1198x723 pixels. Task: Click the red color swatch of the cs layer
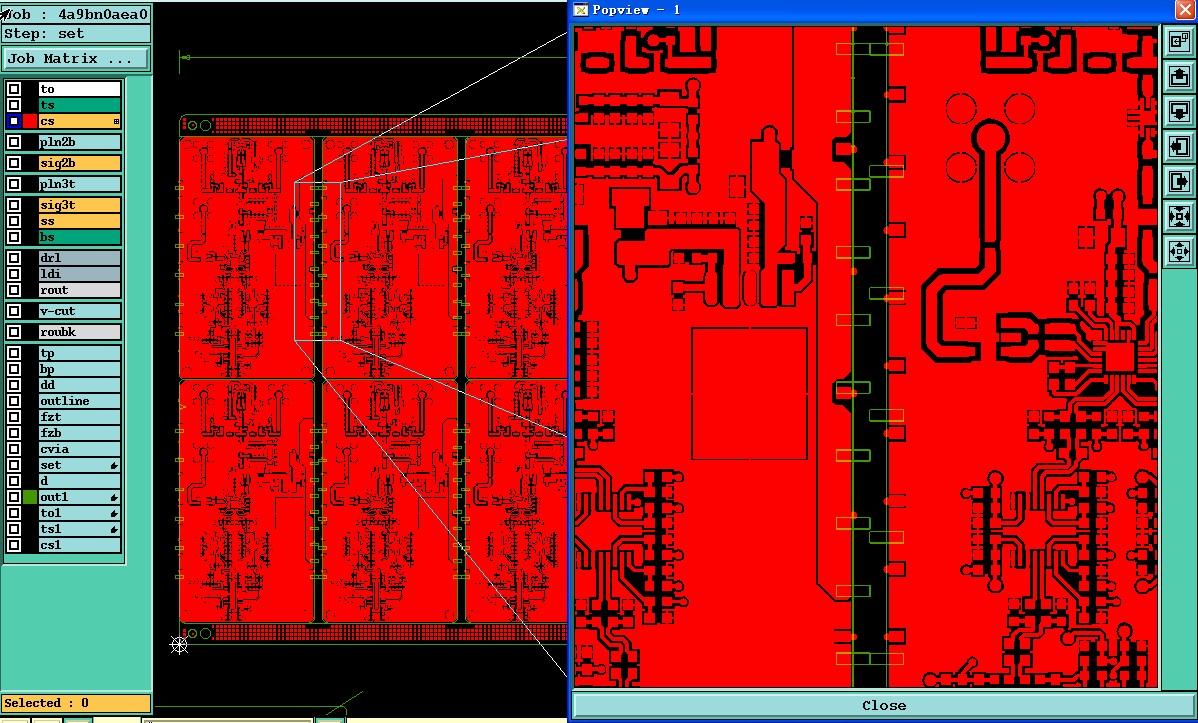pos(30,122)
